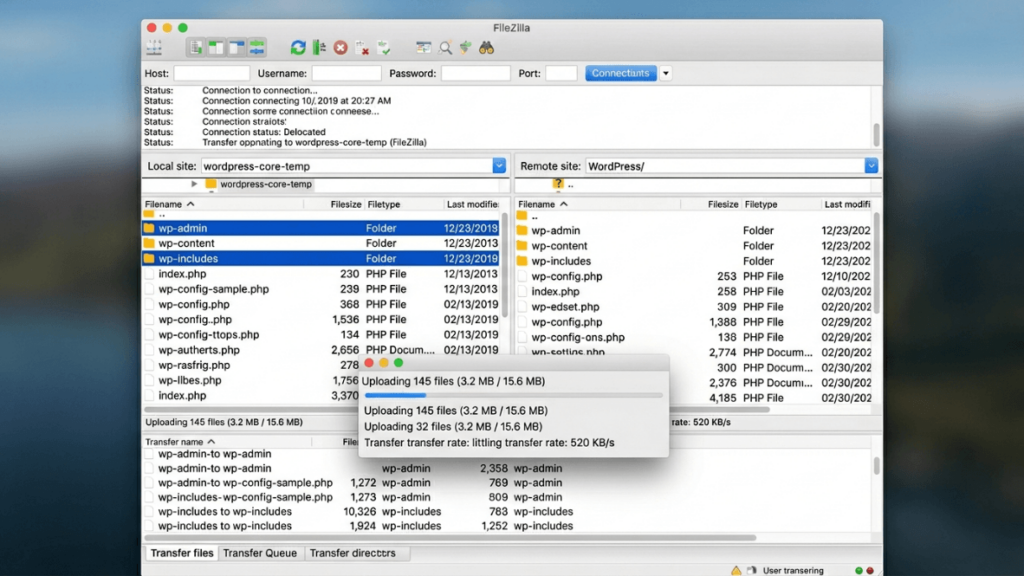
Task: Toggle the transfer queue display icon
Action: (257, 48)
